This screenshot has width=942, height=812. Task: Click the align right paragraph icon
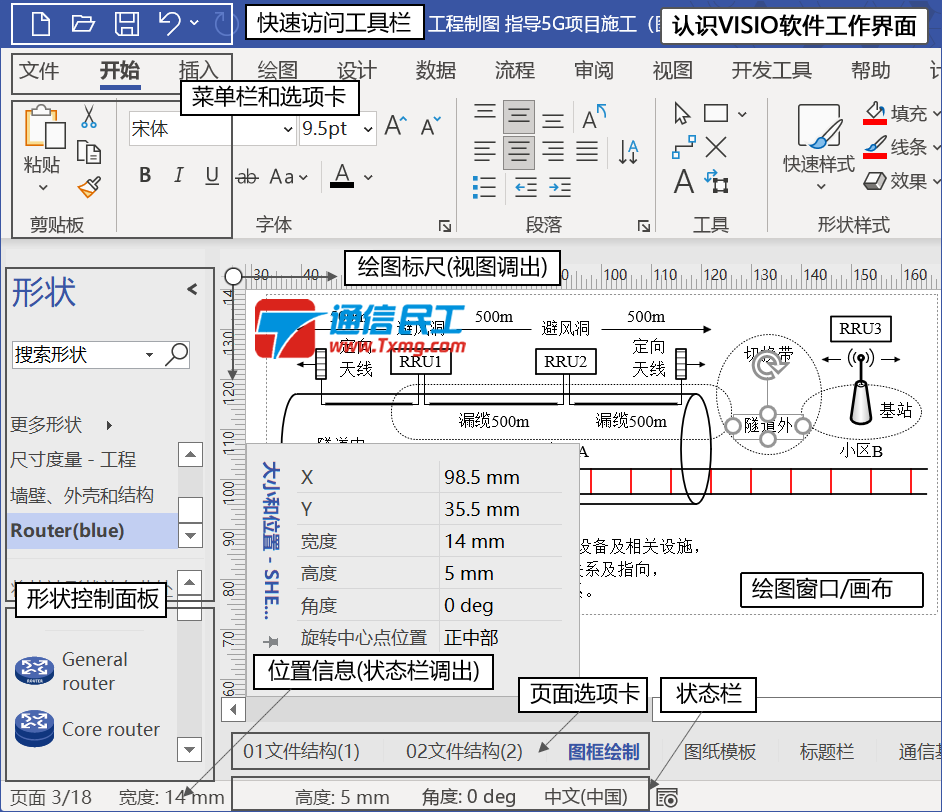[553, 151]
